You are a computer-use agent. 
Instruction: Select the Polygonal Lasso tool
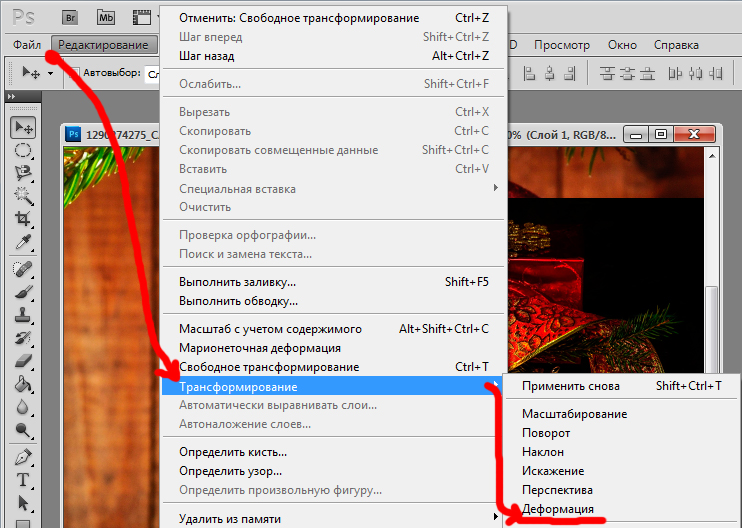point(23,173)
